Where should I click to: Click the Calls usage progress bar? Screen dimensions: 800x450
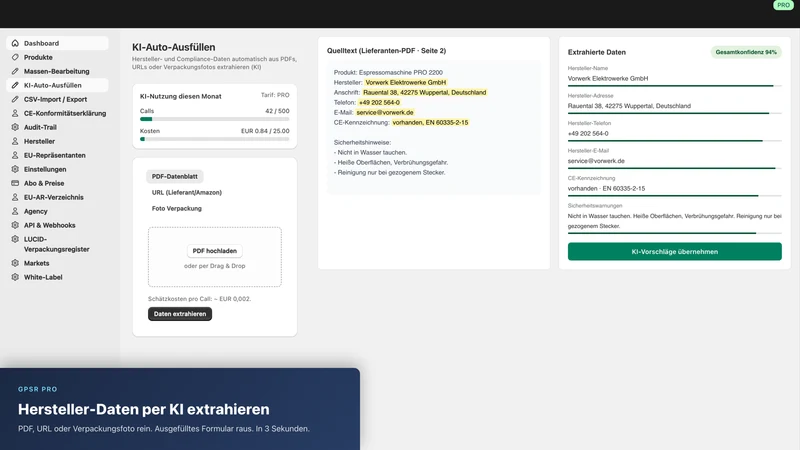pyautogui.click(x=214, y=119)
